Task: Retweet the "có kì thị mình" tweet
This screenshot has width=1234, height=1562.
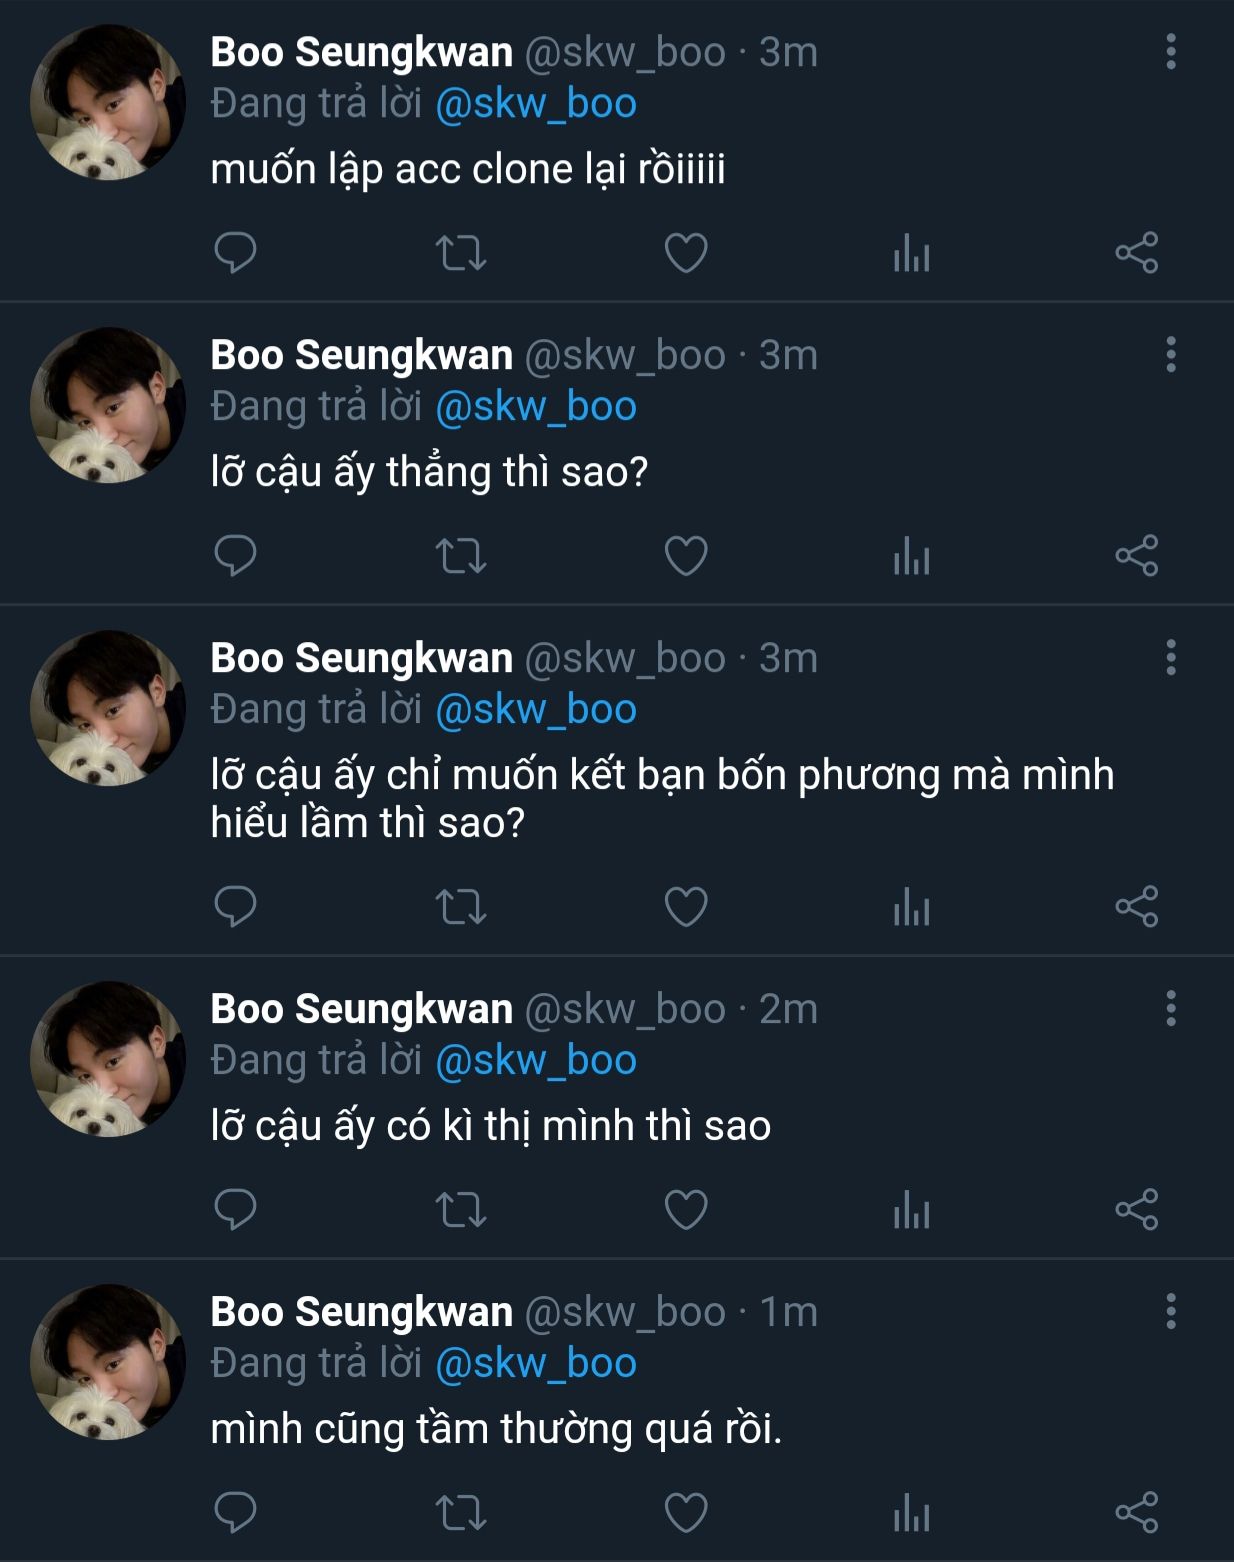Action: pos(461,1210)
